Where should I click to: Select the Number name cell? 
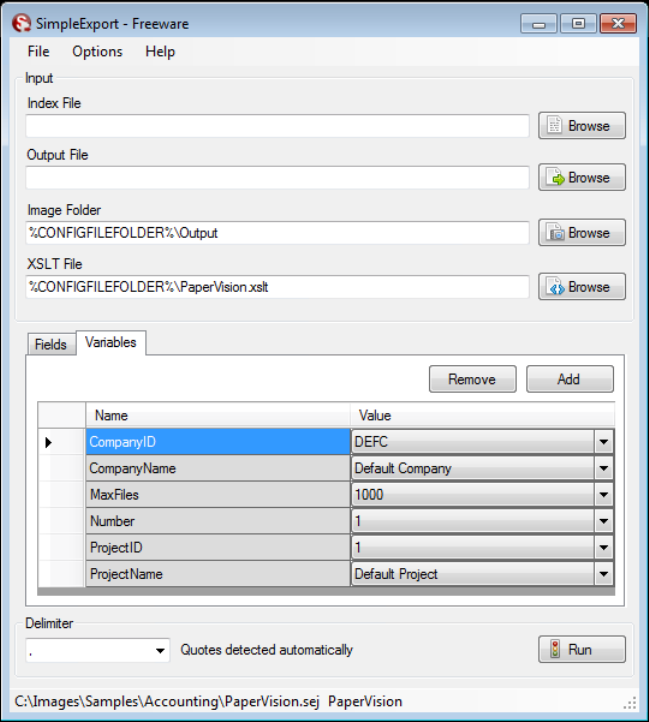(x=218, y=521)
